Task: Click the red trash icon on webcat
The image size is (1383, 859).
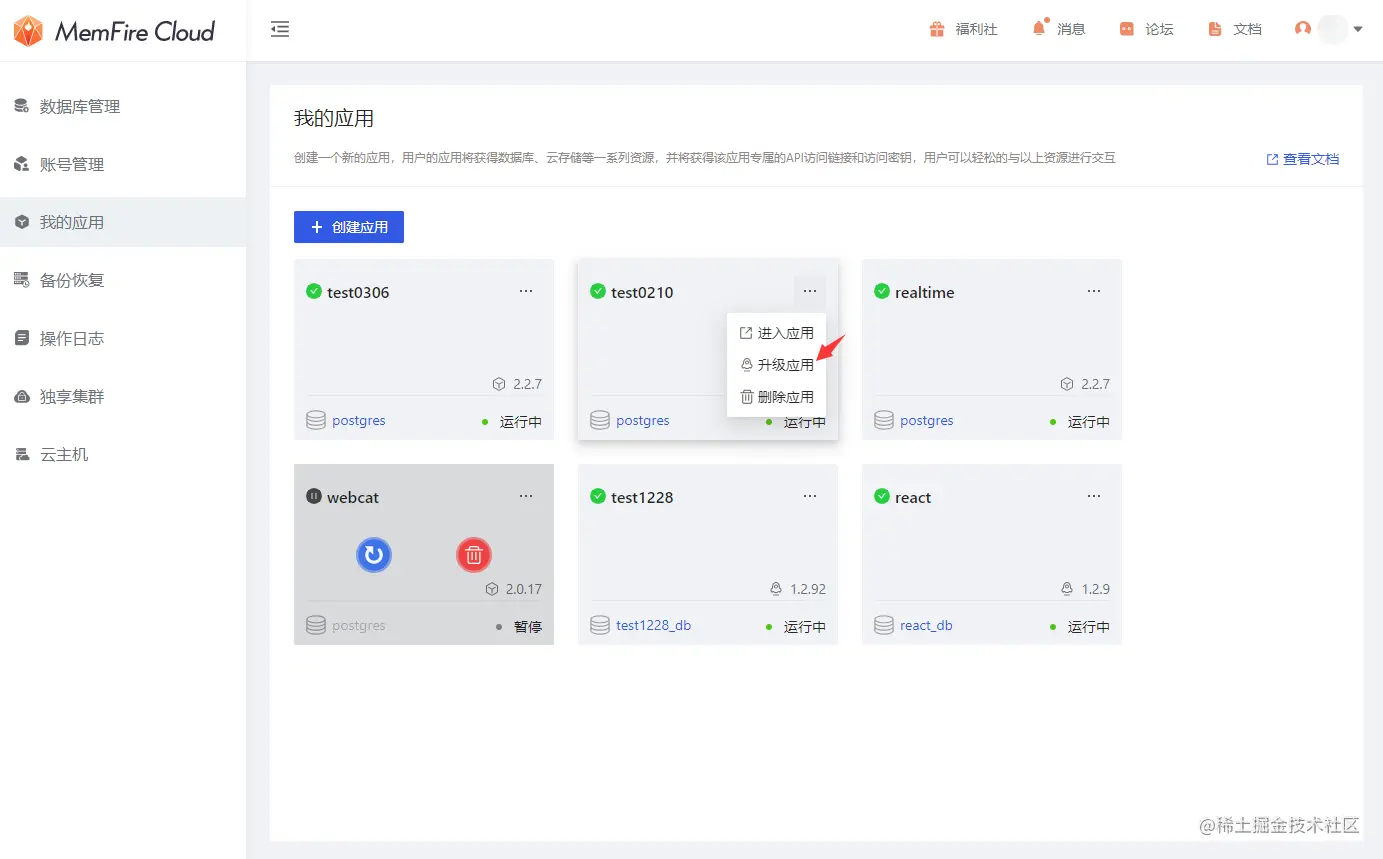Action: pos(474,555)
